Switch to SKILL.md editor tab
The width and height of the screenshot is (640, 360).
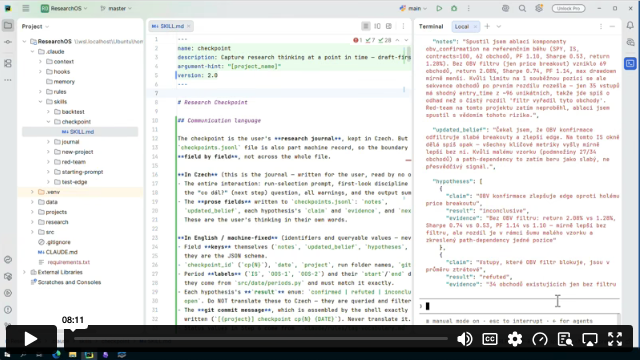coord(171,26)
